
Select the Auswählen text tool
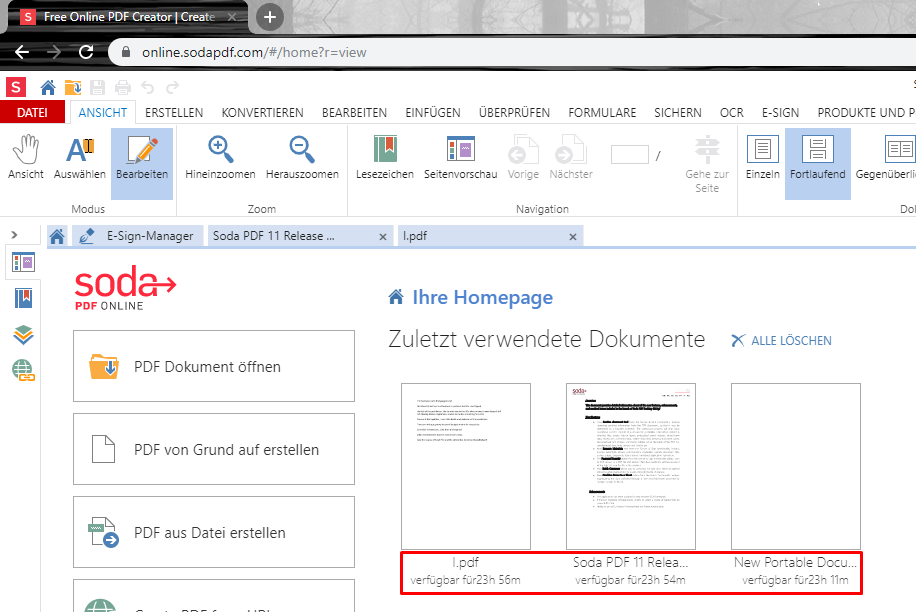80,158
